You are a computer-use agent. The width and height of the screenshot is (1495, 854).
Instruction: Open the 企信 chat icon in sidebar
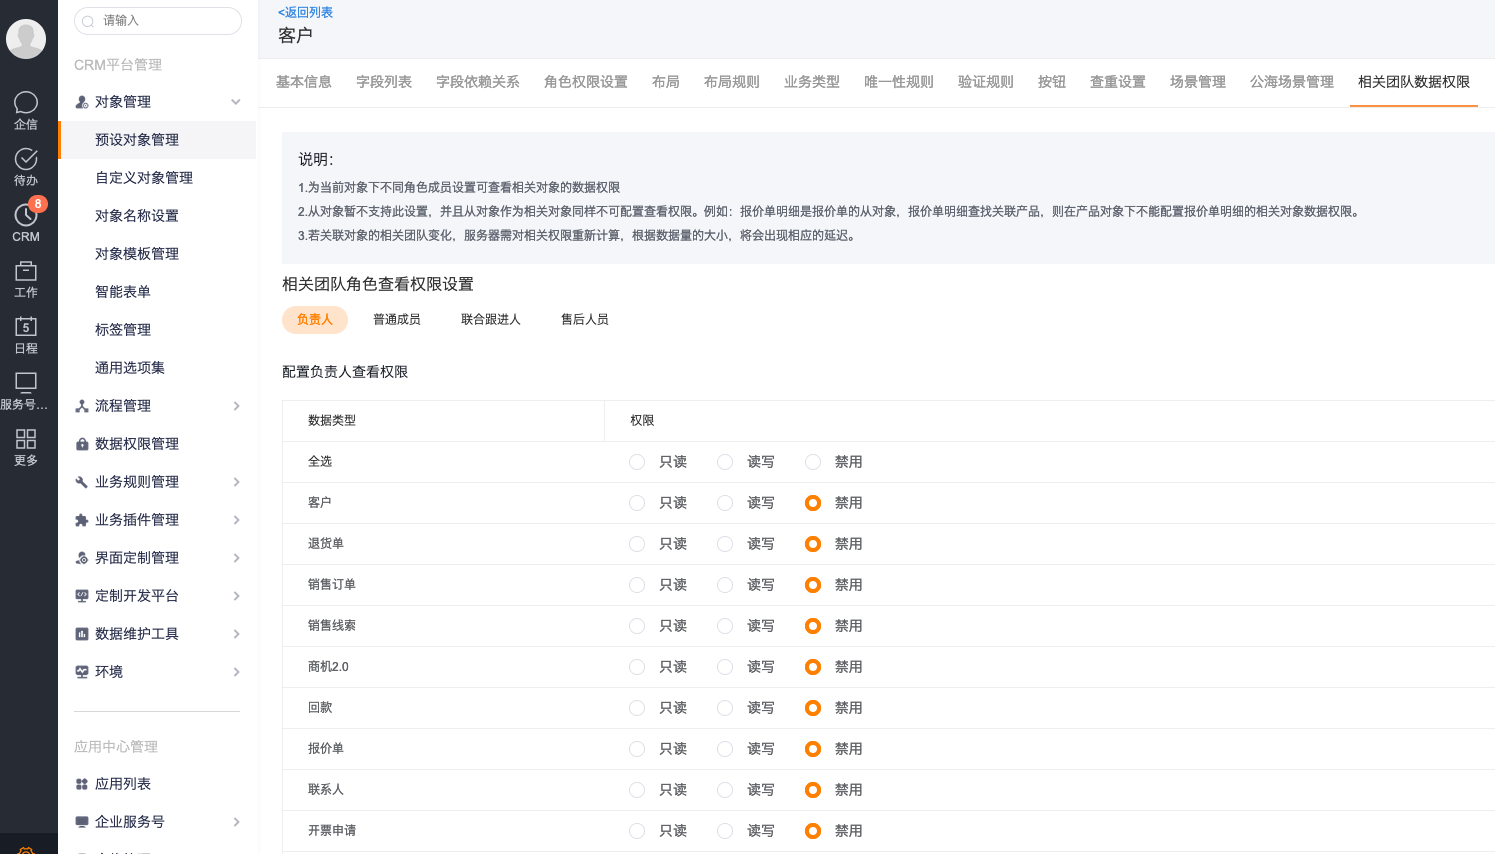(26, 103)
